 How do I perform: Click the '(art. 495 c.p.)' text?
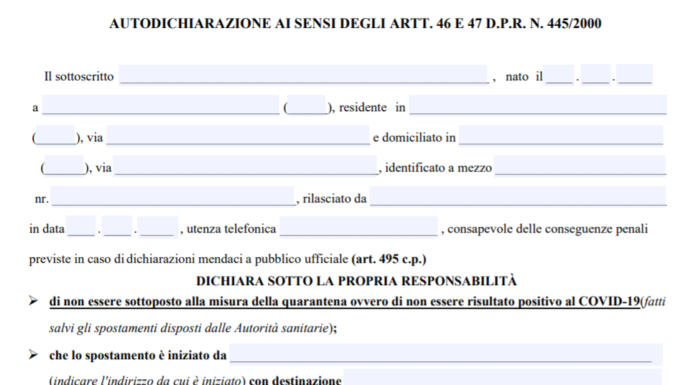(388, 259)
